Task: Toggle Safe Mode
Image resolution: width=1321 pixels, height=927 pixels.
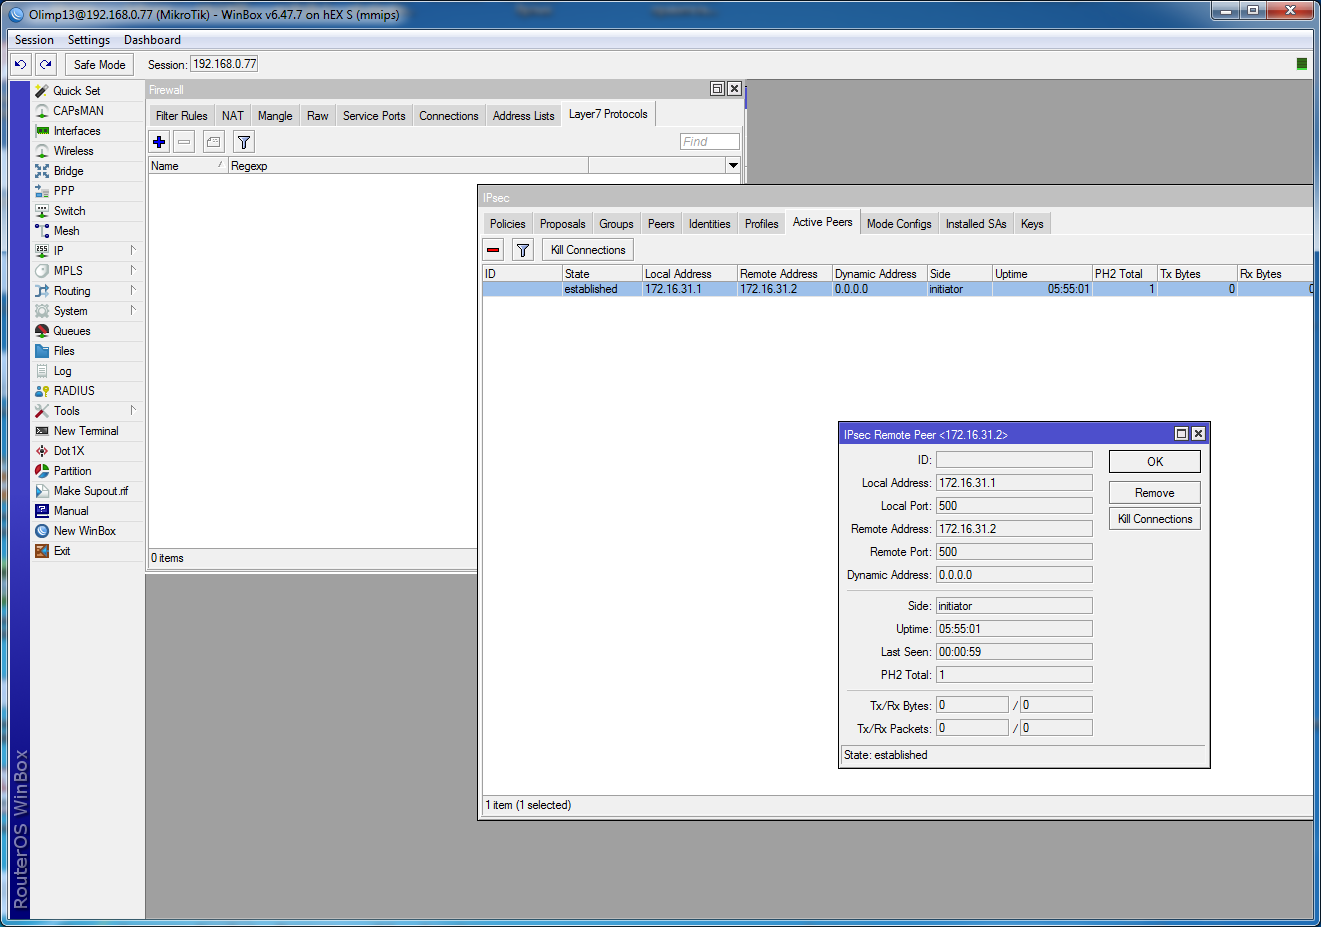Action: 99,65
